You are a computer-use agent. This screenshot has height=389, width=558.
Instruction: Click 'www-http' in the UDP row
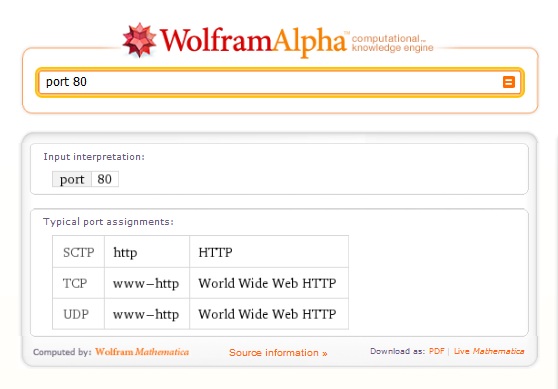tap(146, 314)
